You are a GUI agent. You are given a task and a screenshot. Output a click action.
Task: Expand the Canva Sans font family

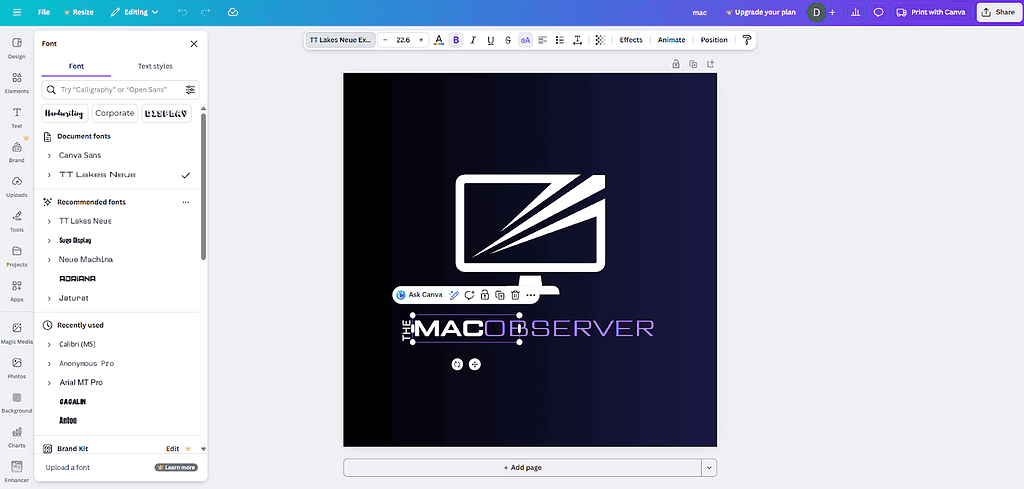49,155
